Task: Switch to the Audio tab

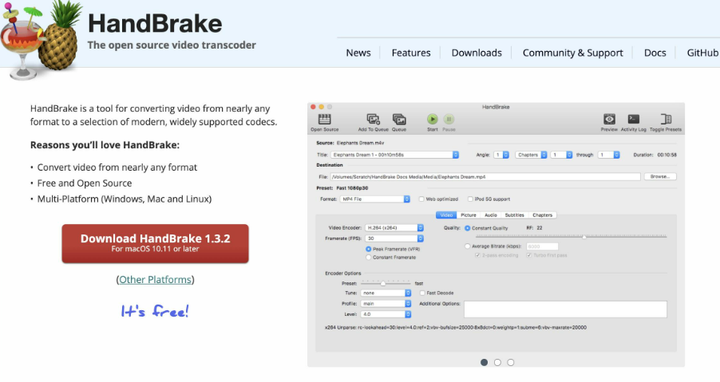Action: coord(490,215)
